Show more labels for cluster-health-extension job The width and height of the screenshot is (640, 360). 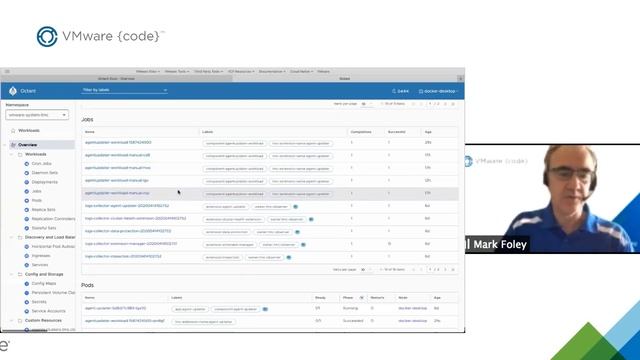tap(311, 220)
